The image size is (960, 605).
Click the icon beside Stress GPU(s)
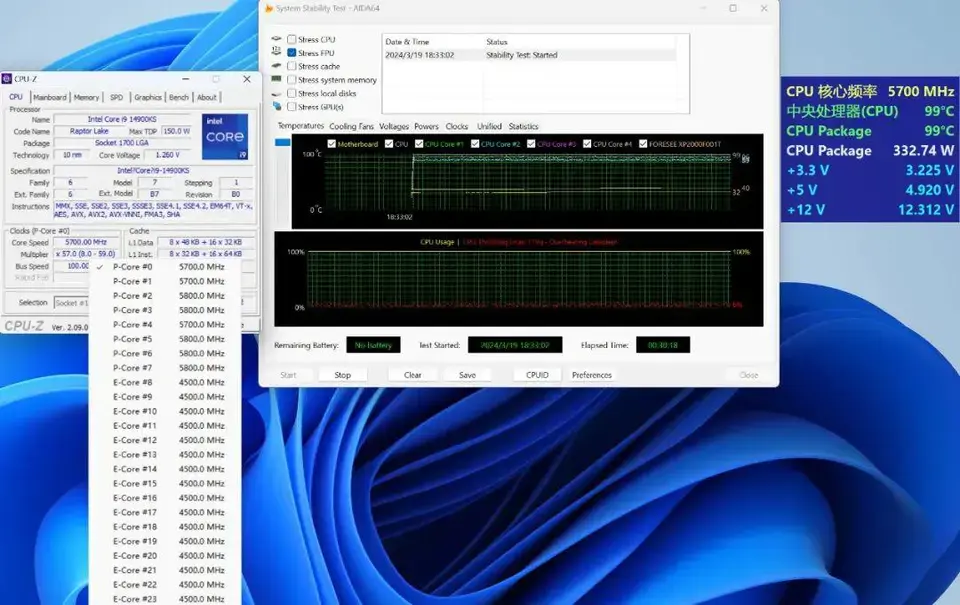click(277, 107)
